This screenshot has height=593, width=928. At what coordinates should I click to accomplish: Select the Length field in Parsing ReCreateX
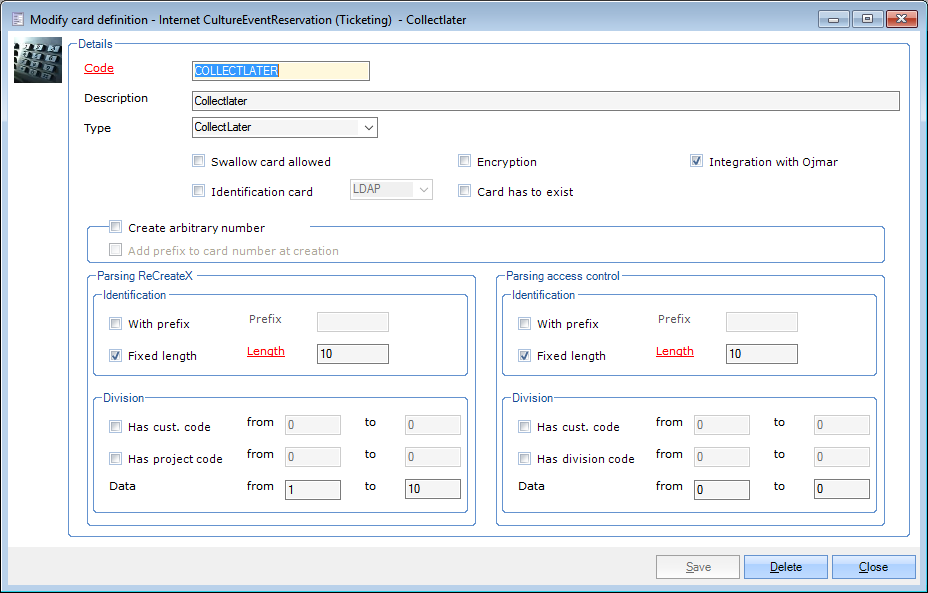[x=352, y=354]
